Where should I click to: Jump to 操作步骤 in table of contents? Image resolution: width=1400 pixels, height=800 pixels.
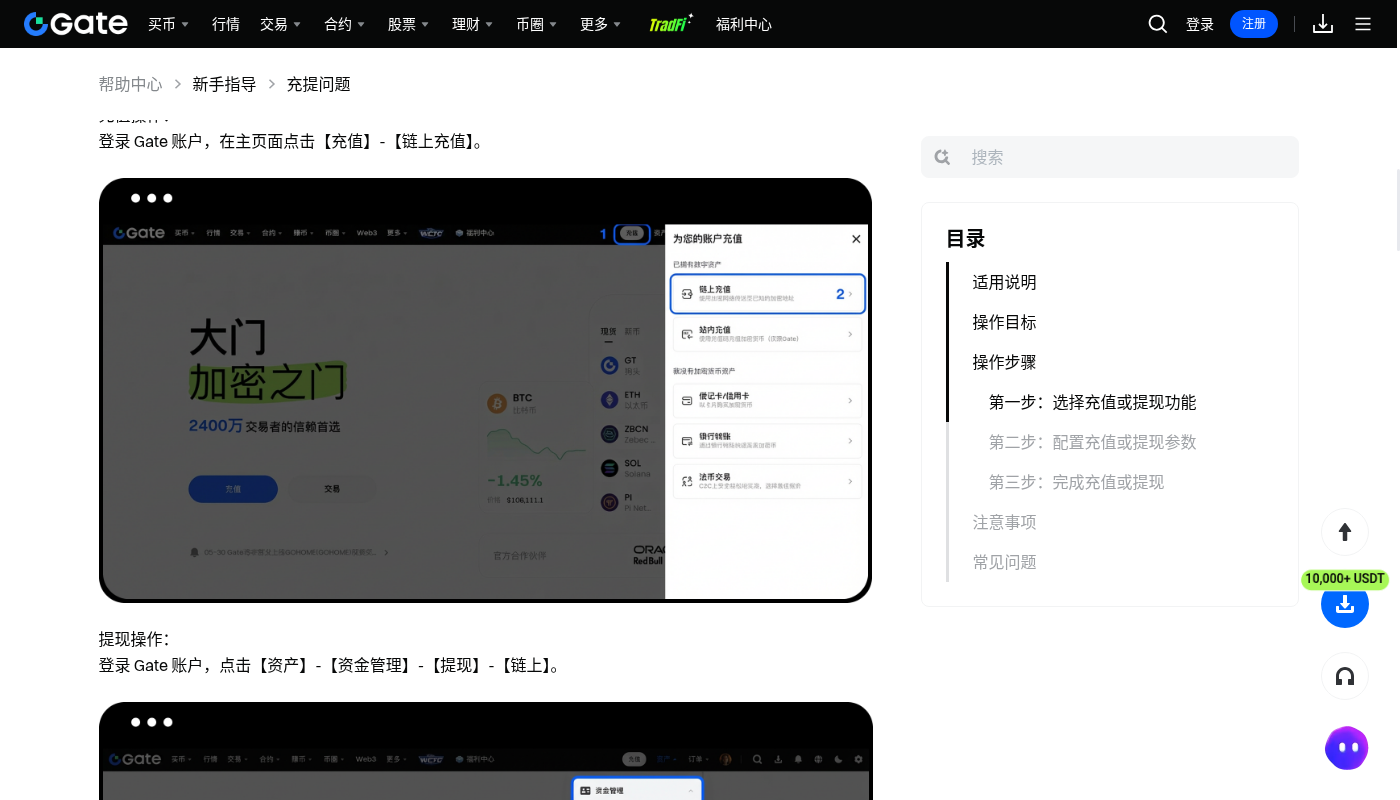(1005, 362)
